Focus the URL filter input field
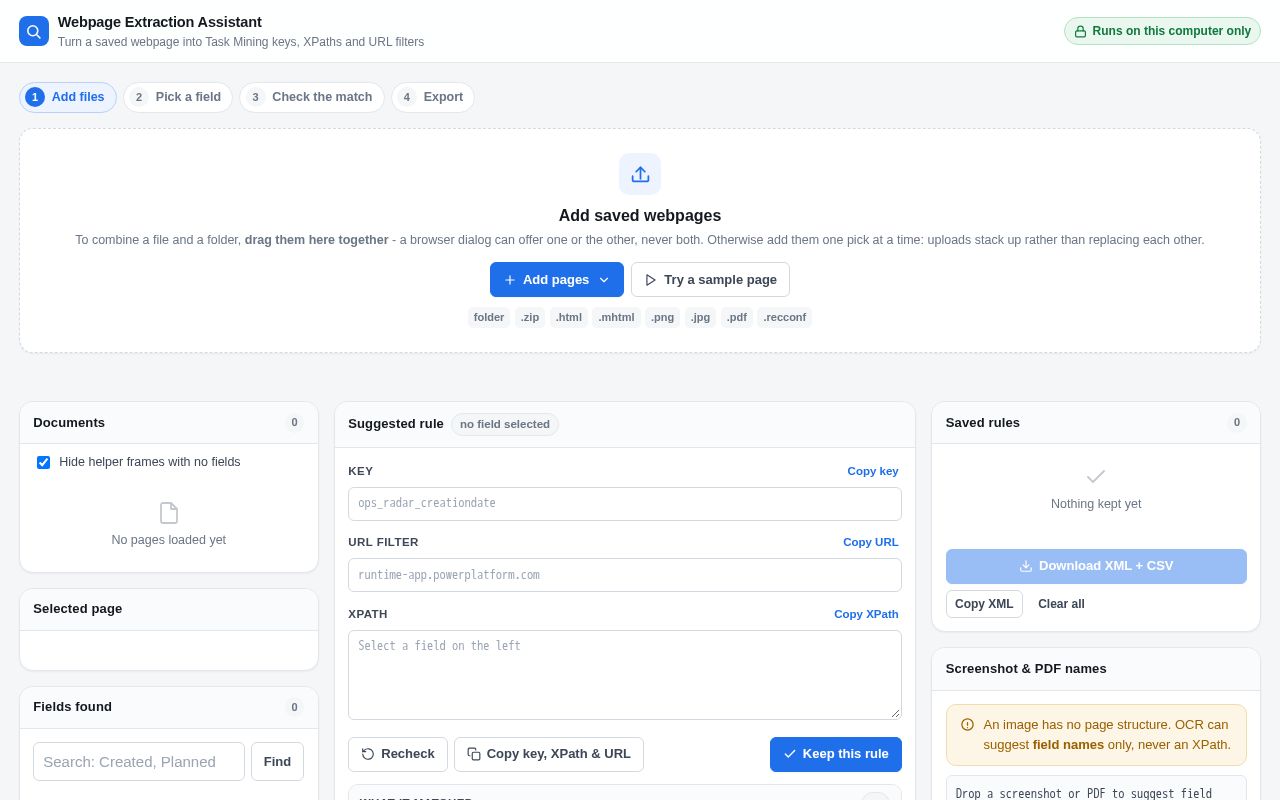Image resolution: width=1280 pixels, height=800 pixels. coord(625,575)
